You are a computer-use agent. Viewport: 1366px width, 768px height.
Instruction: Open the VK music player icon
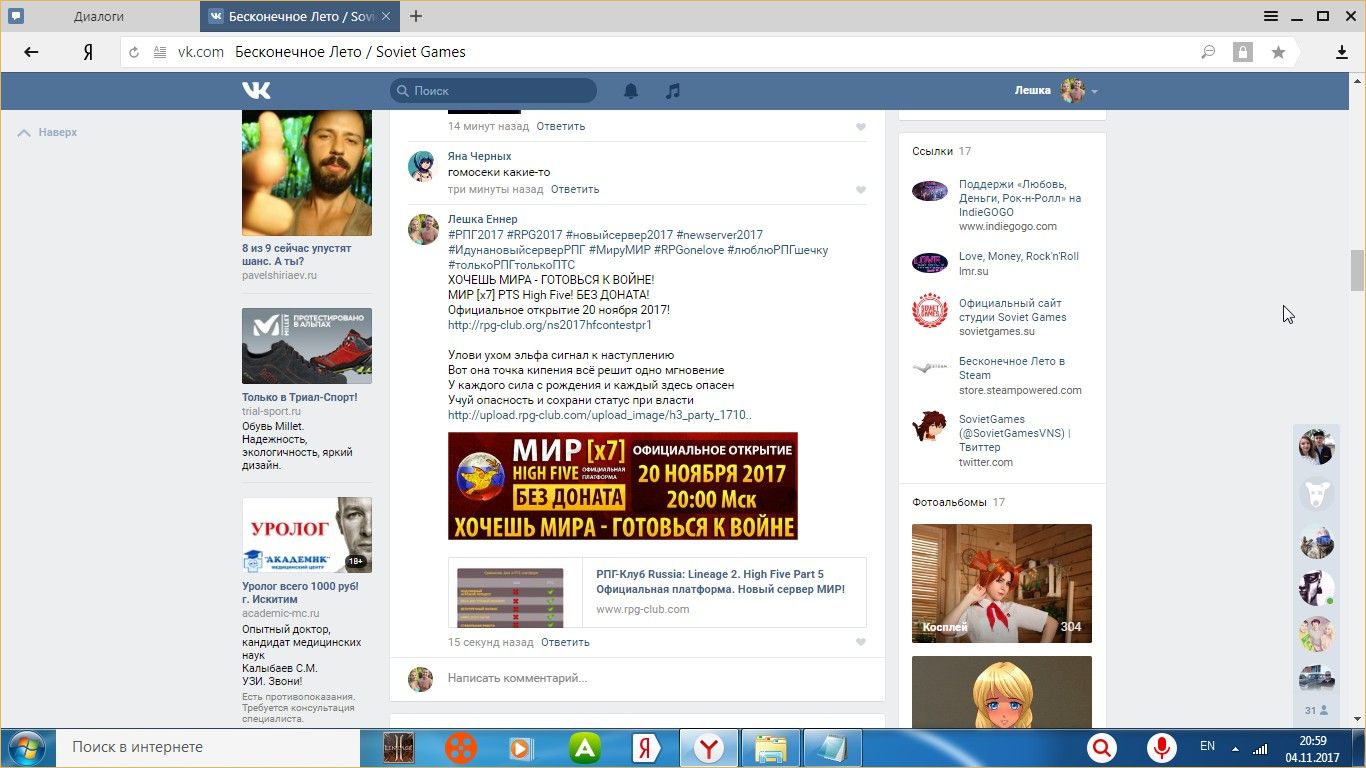[x=673, y=91]
